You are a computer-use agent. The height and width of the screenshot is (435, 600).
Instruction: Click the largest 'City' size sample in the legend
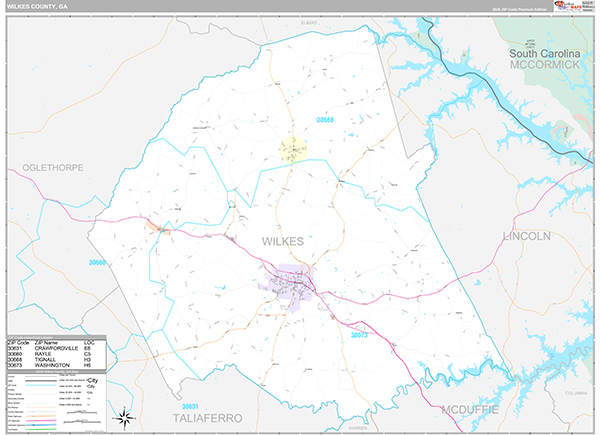(x=93, y=380)
